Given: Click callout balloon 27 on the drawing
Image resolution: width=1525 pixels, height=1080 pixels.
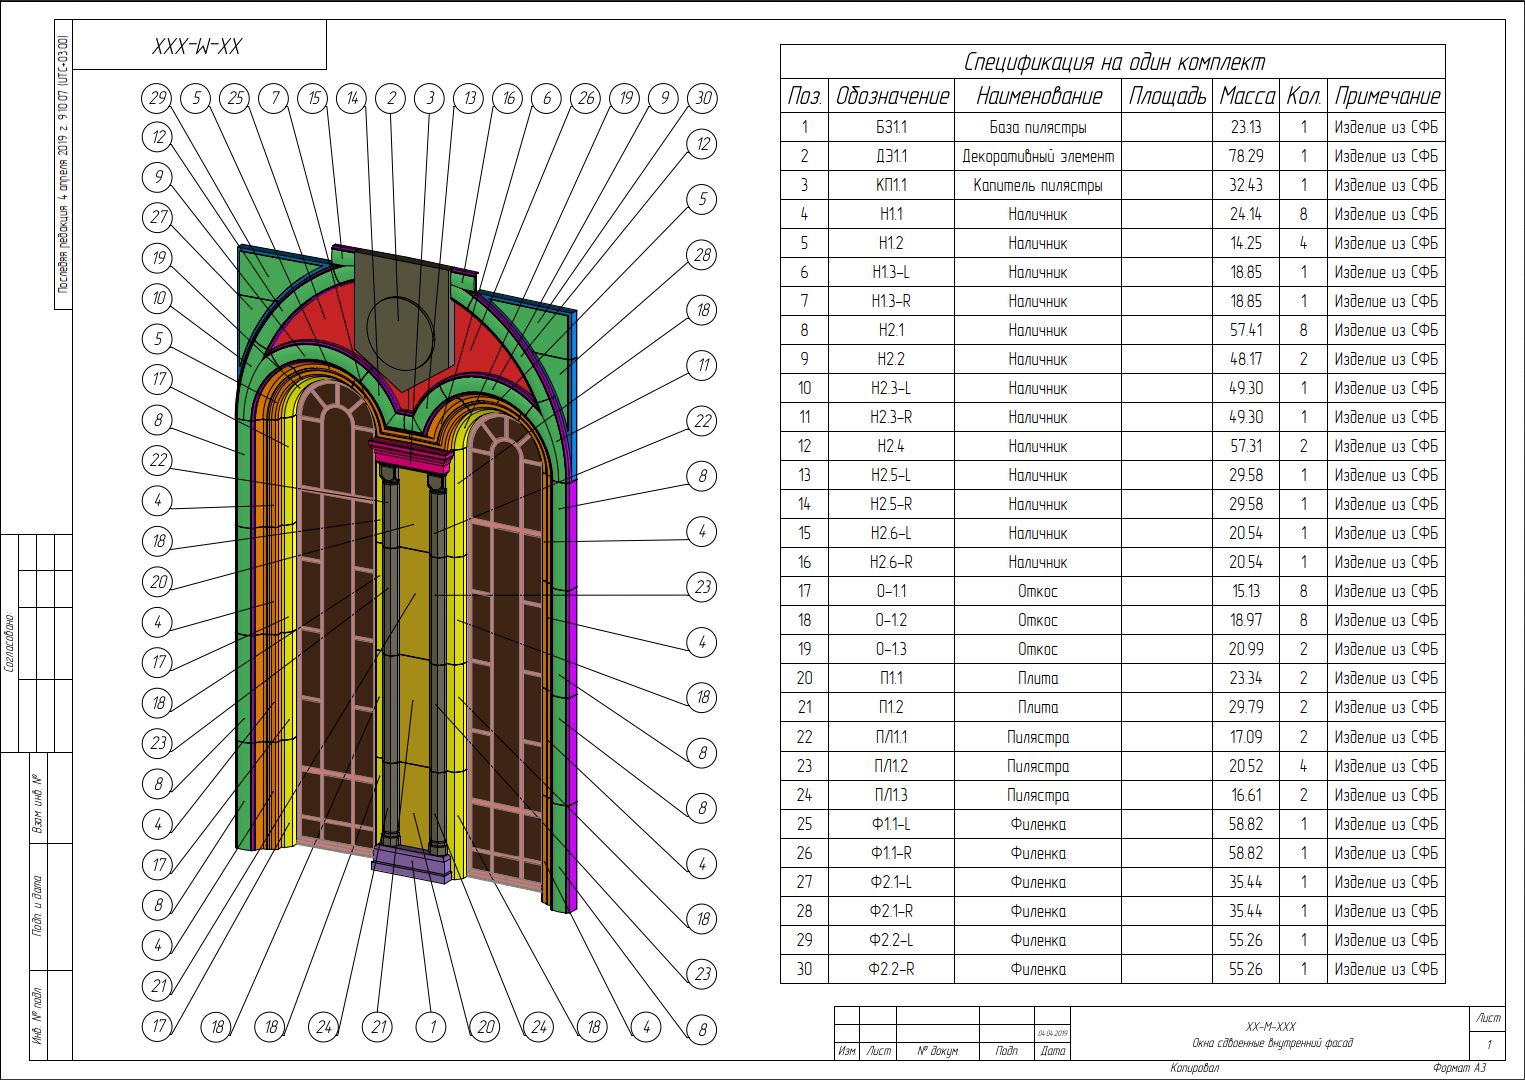Looking at the screenshot, I should [158, 217].
